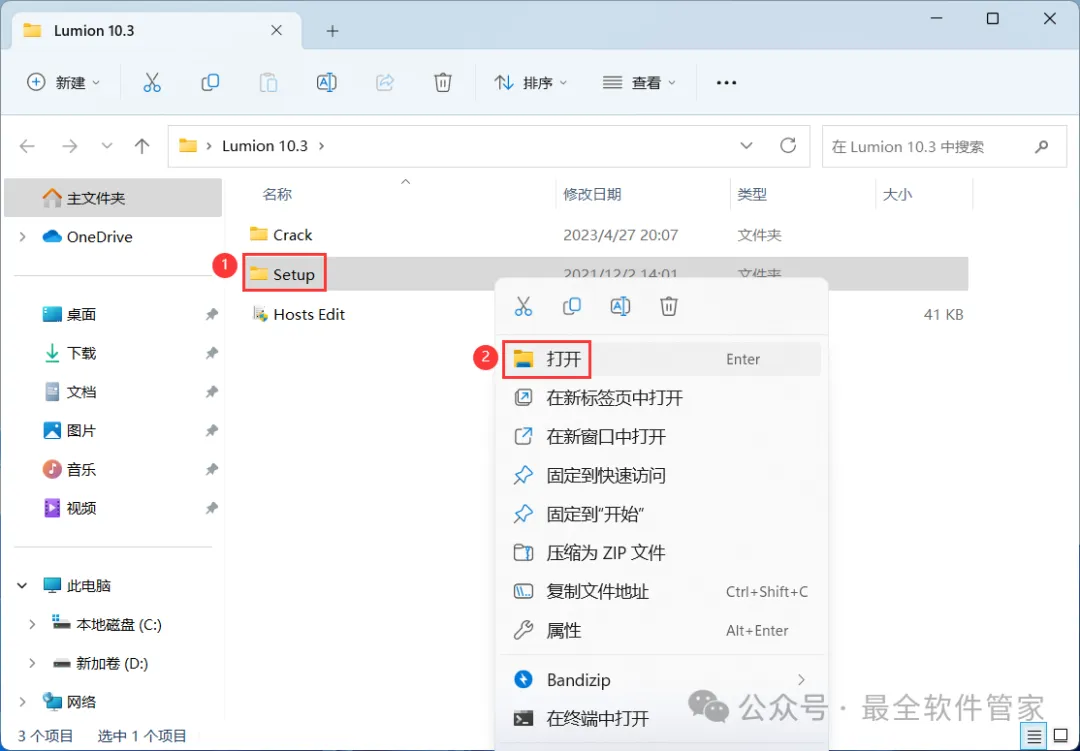1080x751 pixels.
Task: Switch to large thumbnails view in status bar
Action: click(x=1061, y=737)
